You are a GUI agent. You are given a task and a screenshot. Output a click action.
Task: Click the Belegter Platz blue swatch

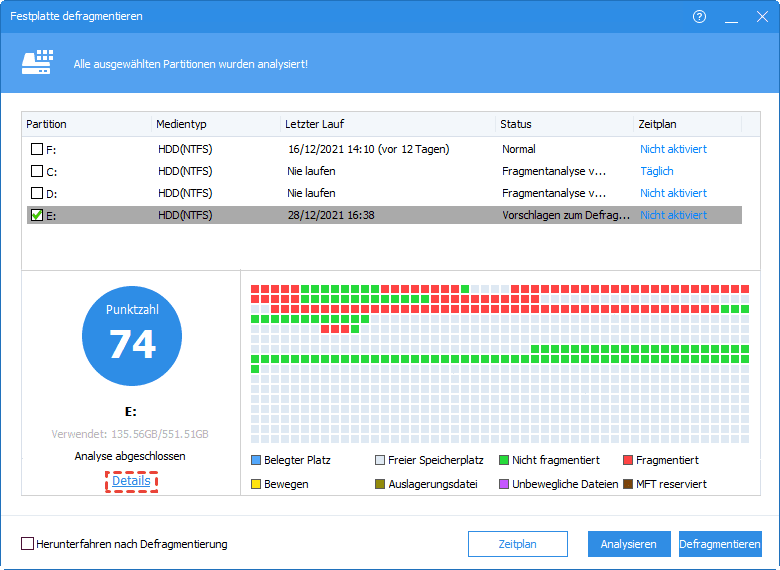pyautogui.click(x=256, y=460)
